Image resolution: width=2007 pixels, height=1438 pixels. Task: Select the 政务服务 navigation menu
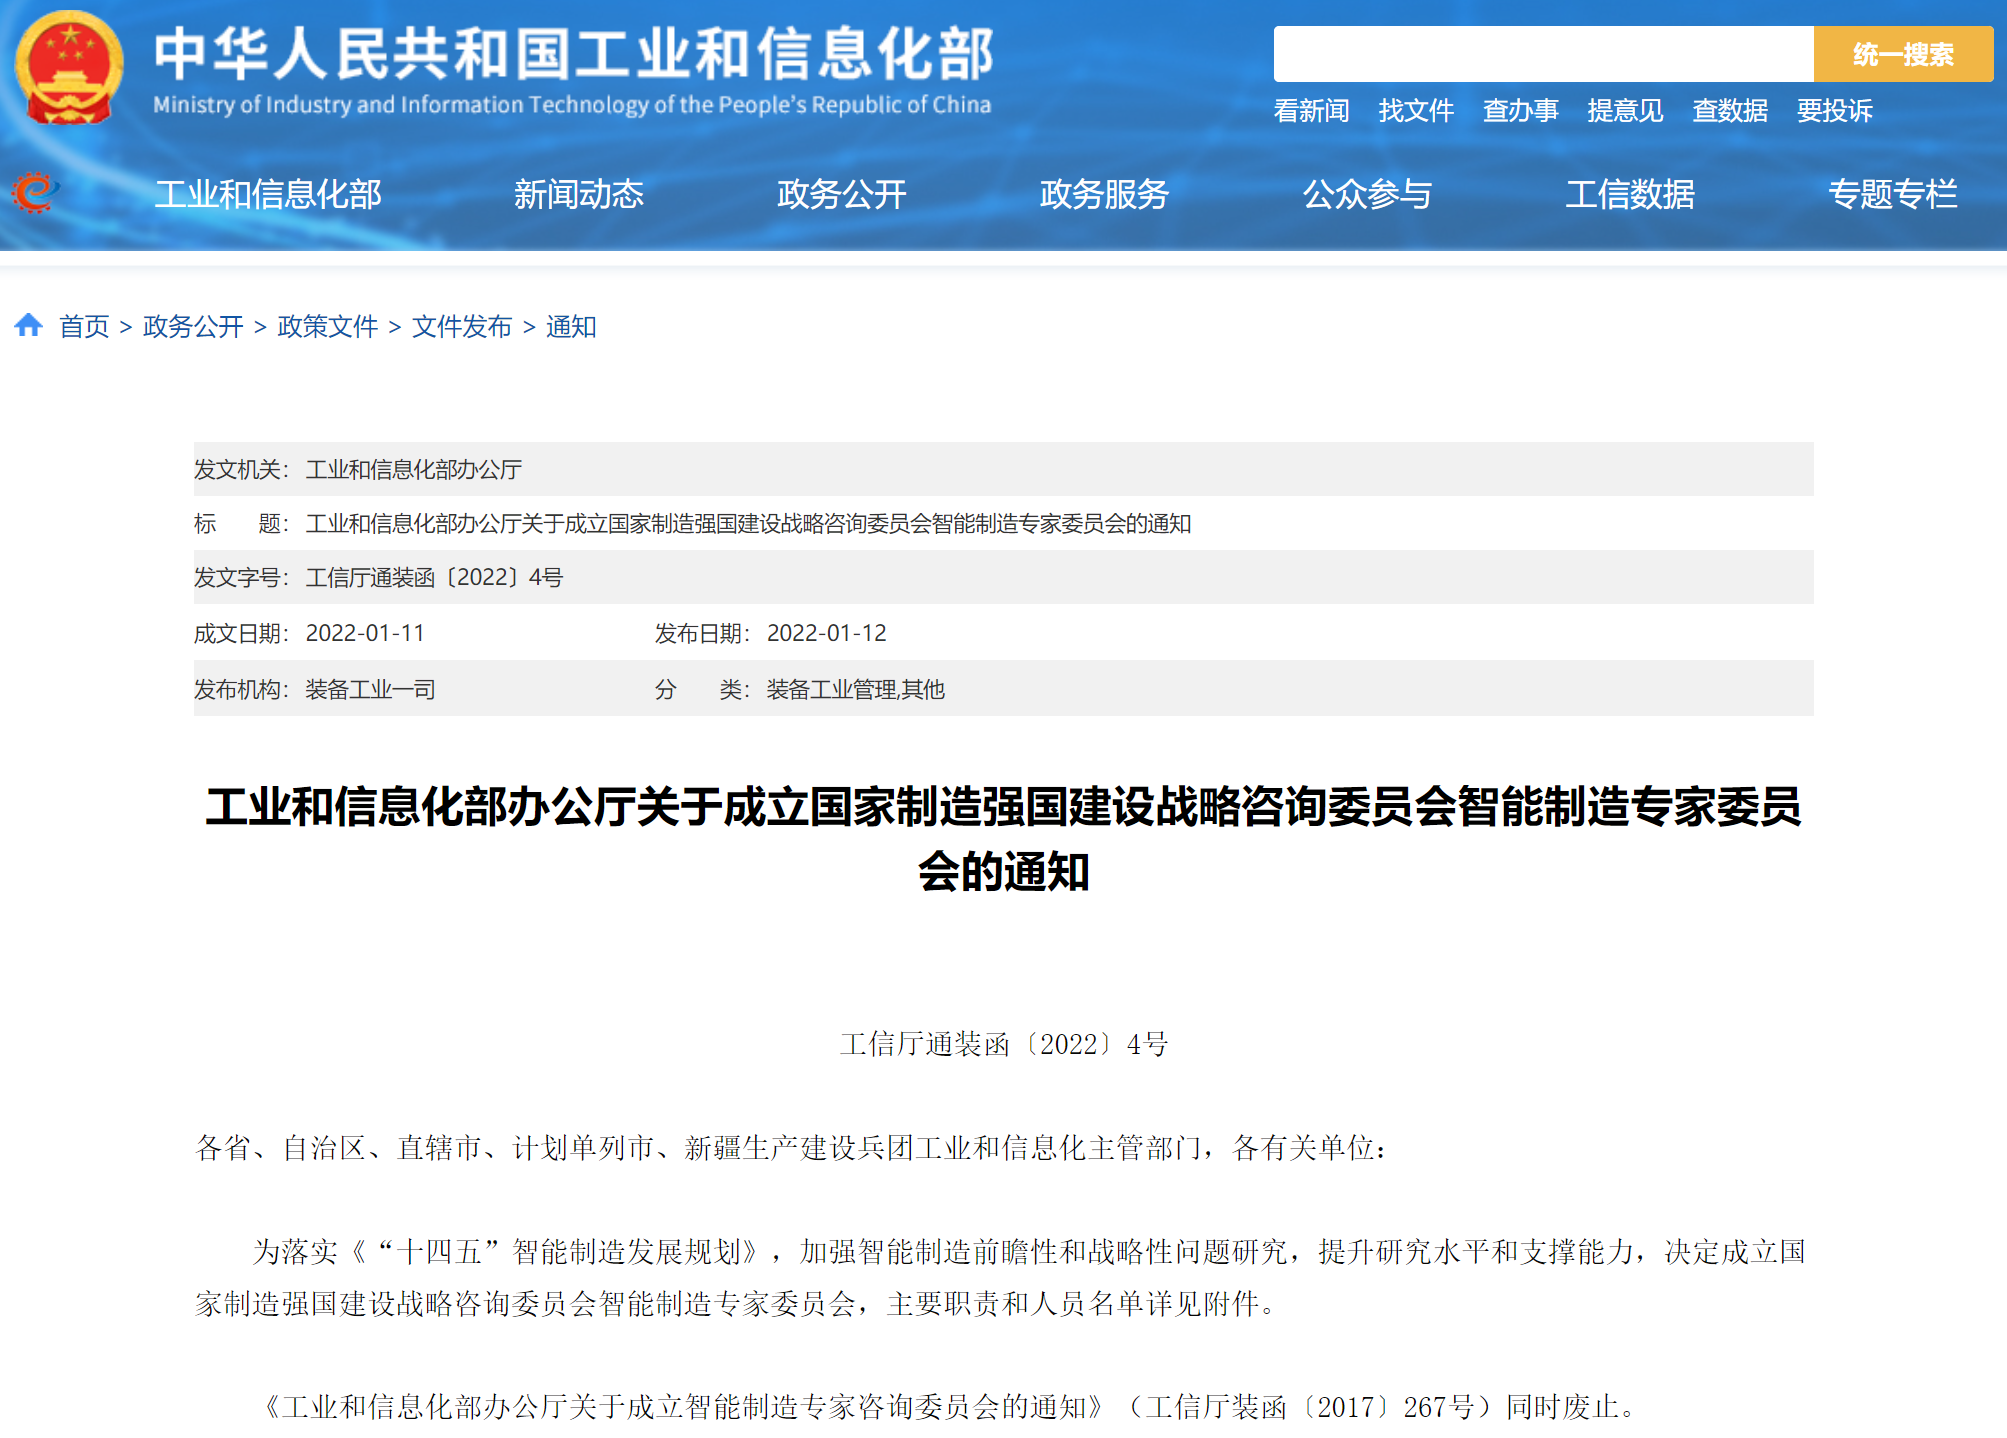pos(1104,194)
